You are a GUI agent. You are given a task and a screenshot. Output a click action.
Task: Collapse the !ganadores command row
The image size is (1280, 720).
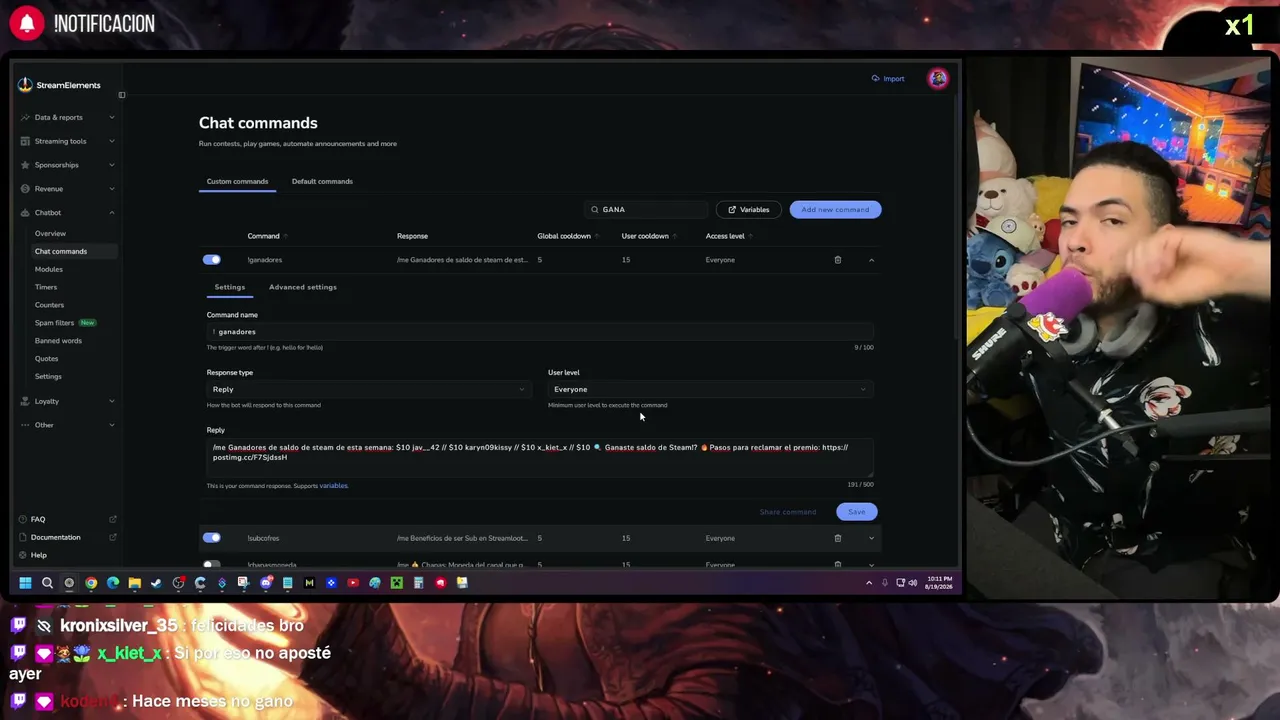[871, 260]
